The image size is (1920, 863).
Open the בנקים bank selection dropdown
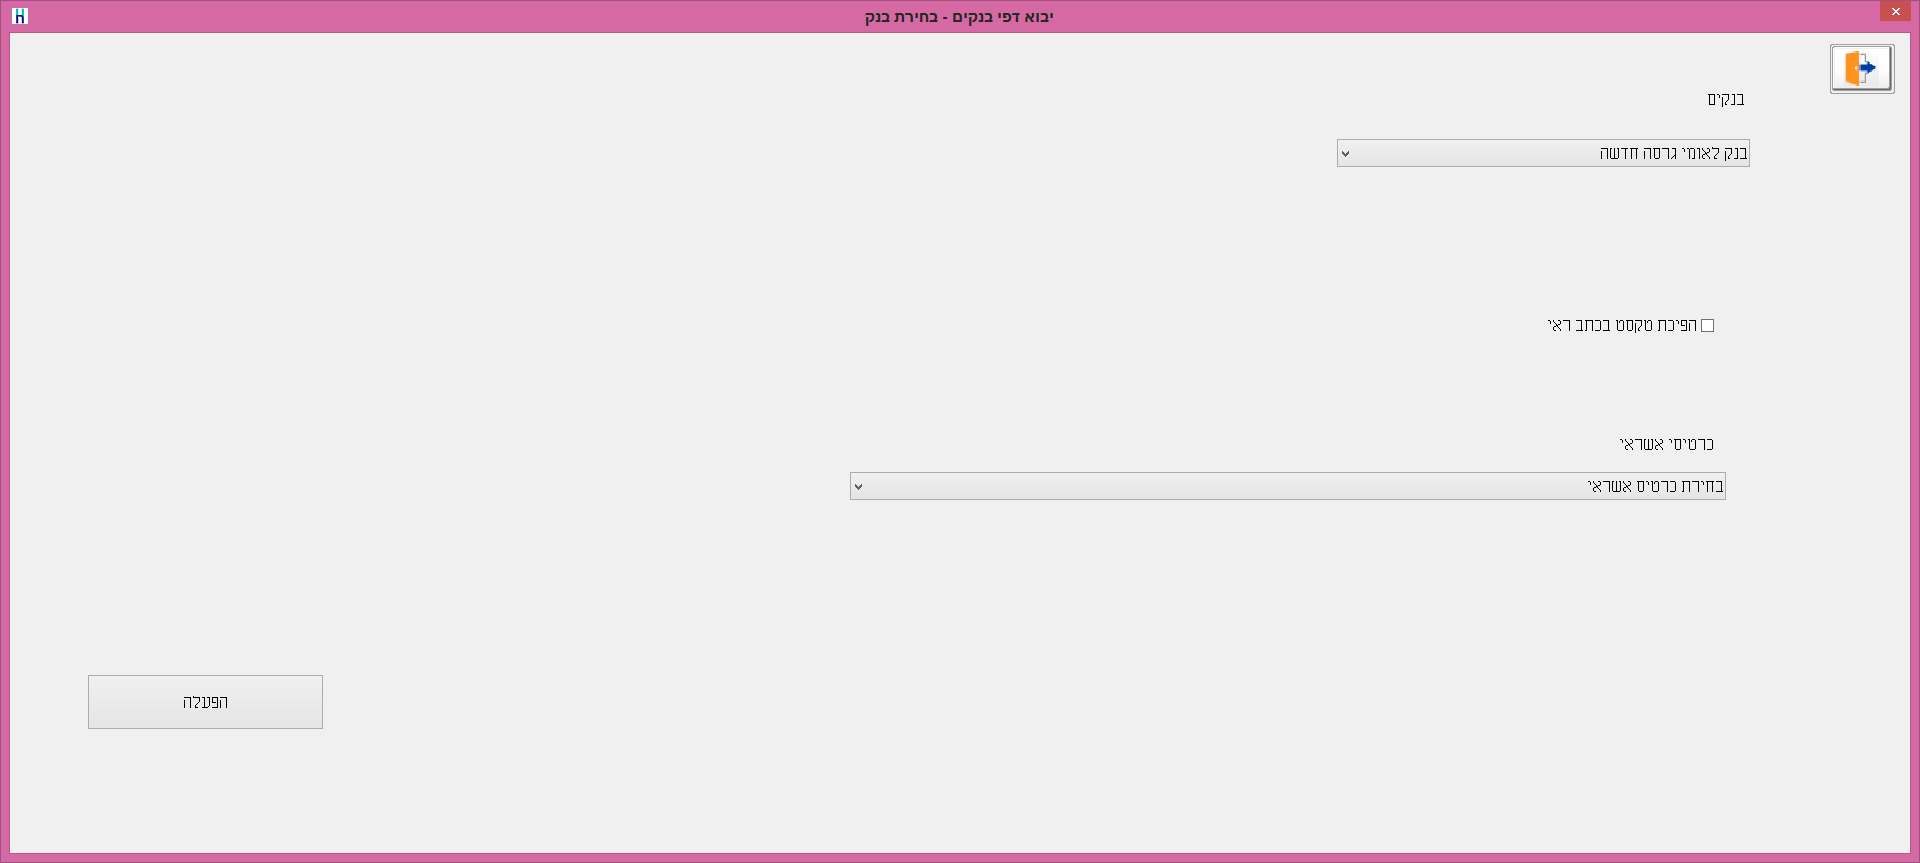1543,153
